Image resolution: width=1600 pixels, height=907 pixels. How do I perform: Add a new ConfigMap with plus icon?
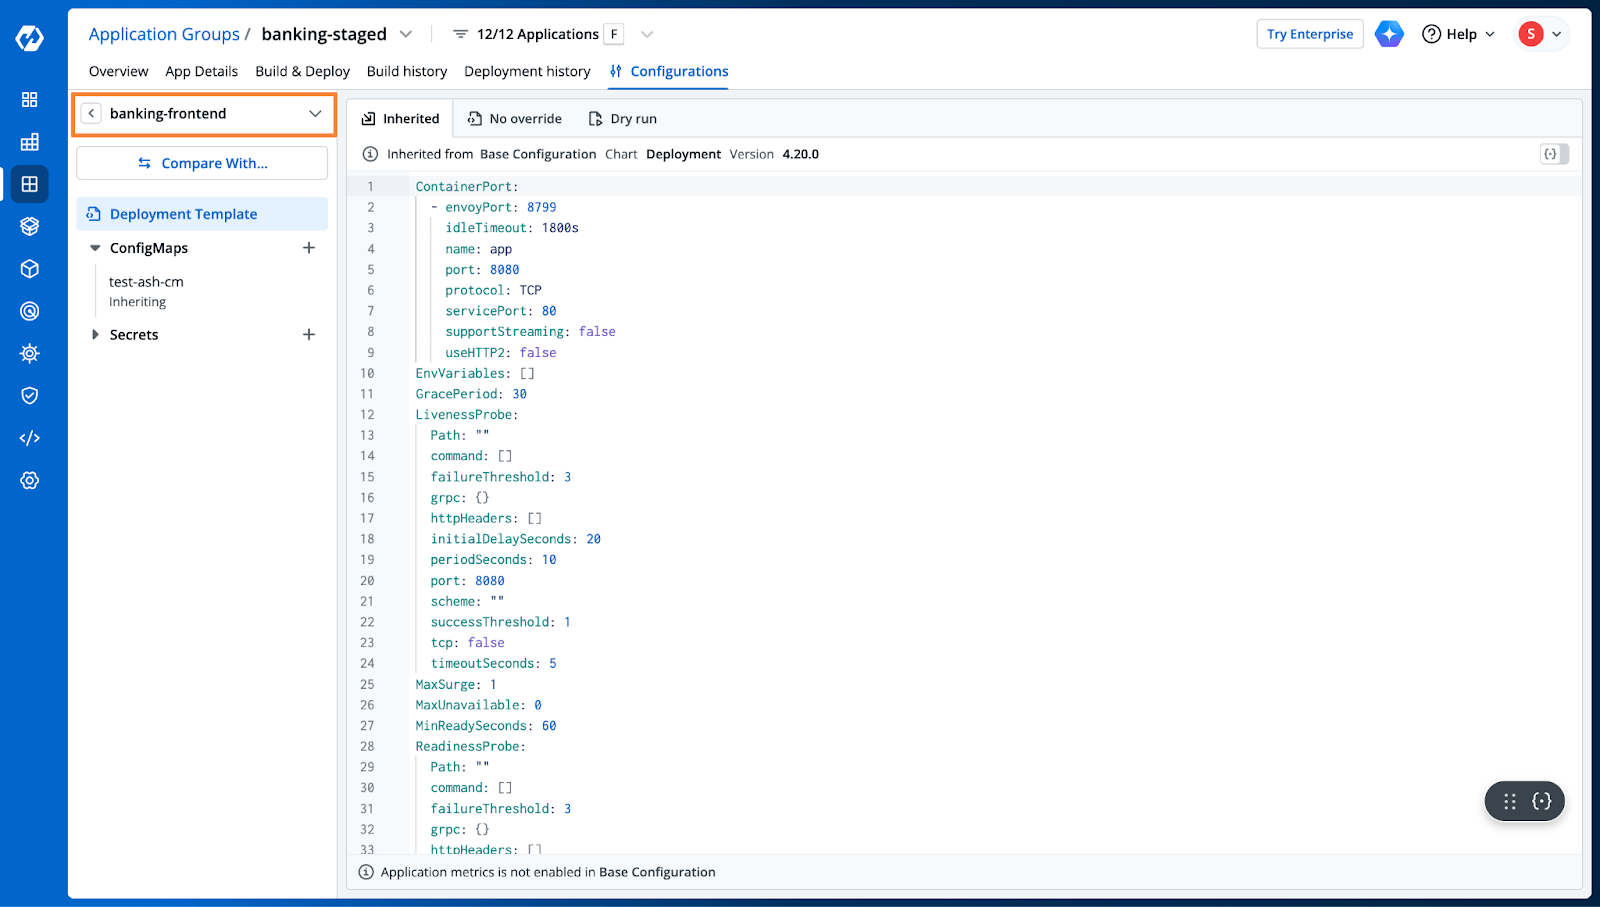[x=309, y=248]
